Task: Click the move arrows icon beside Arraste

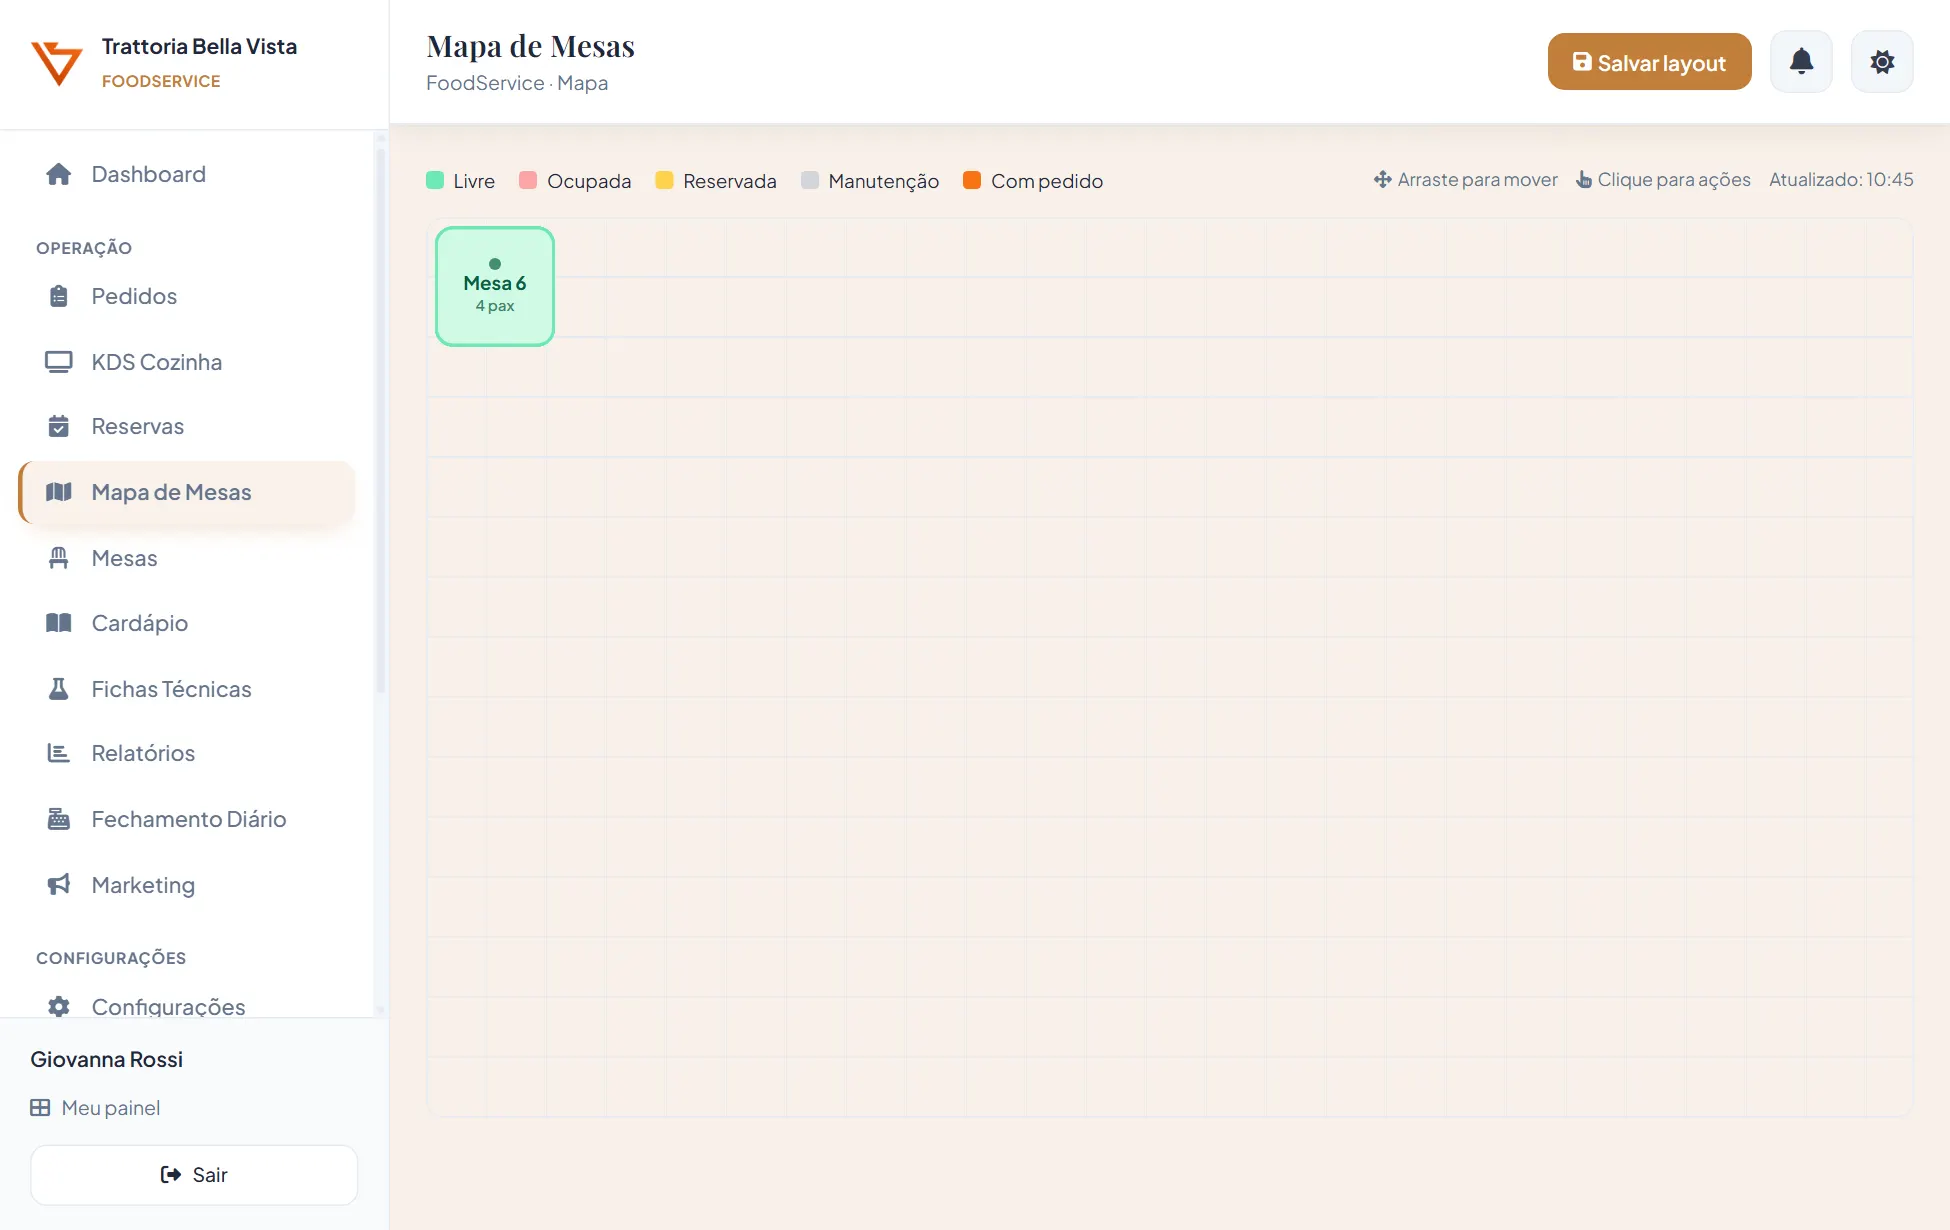Action: [1382, 180]
